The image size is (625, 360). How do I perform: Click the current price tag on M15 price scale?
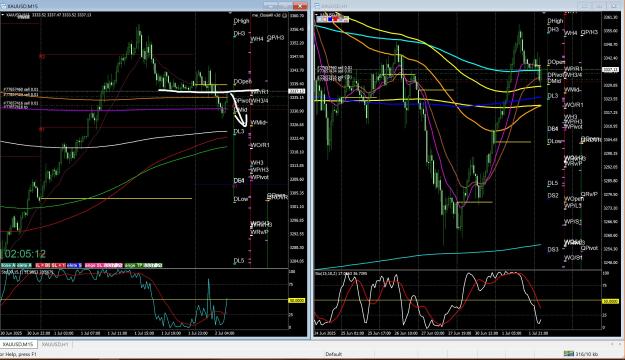(297, 91)
